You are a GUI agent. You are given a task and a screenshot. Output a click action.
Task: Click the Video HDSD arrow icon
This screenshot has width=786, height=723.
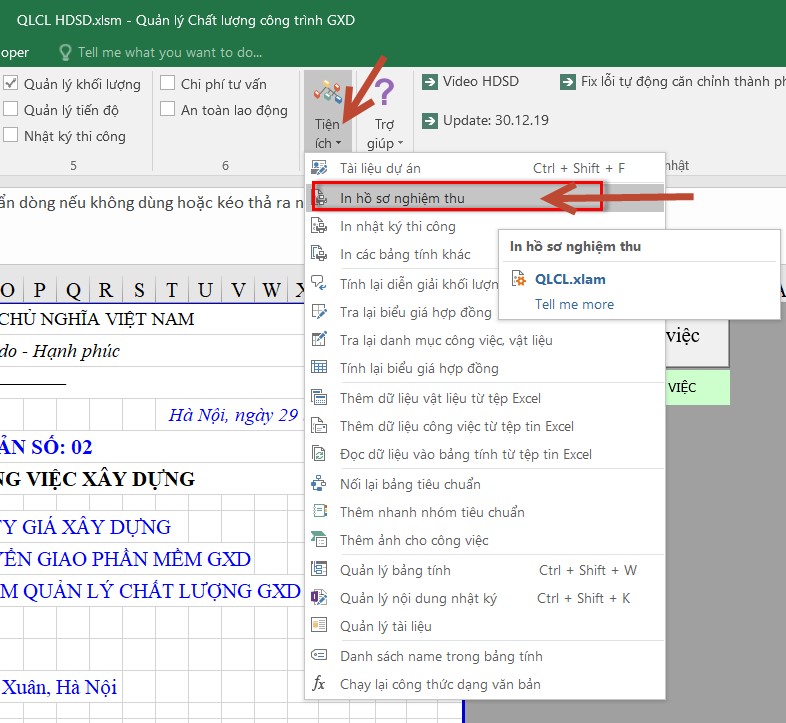click(430, 82)
